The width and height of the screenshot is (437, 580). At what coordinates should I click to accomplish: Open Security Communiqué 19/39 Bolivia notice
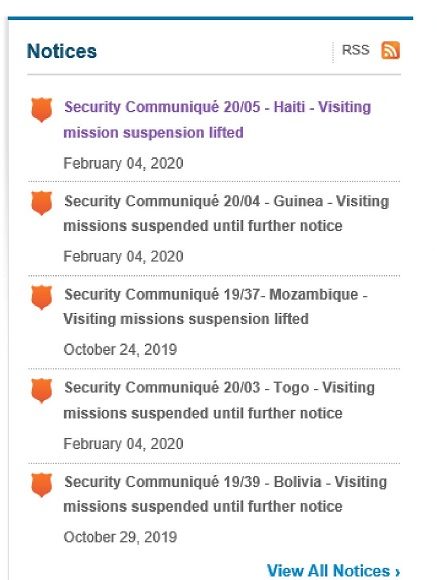pos(225,494)
